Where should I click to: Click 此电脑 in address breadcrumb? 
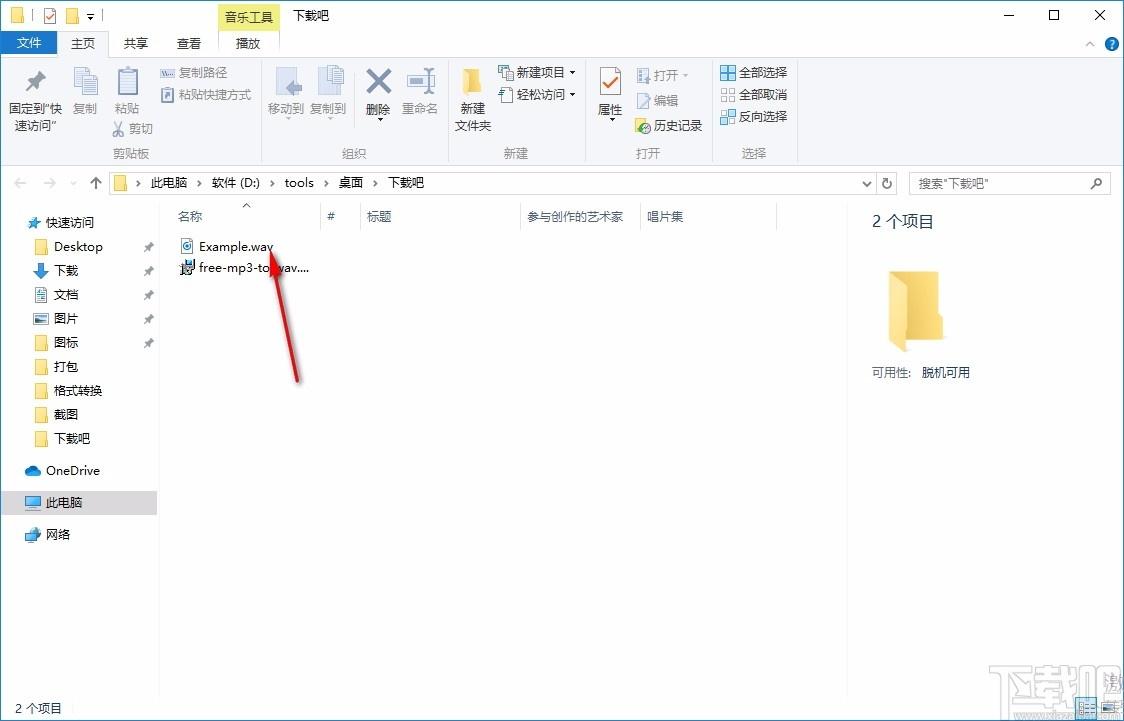pyautogui.click(x=168, y=183)
